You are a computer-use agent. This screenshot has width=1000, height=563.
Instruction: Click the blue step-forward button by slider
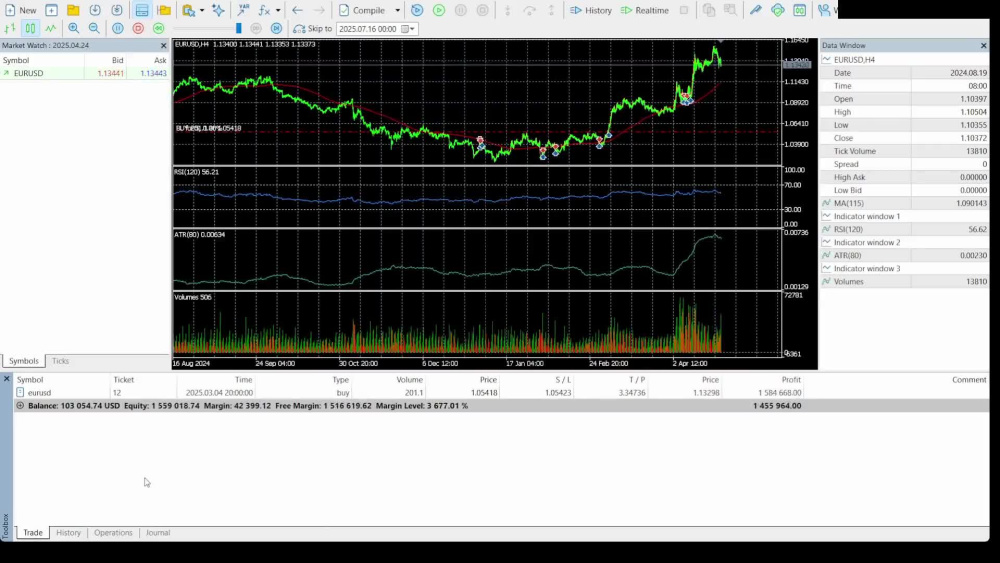click(276, 28)
